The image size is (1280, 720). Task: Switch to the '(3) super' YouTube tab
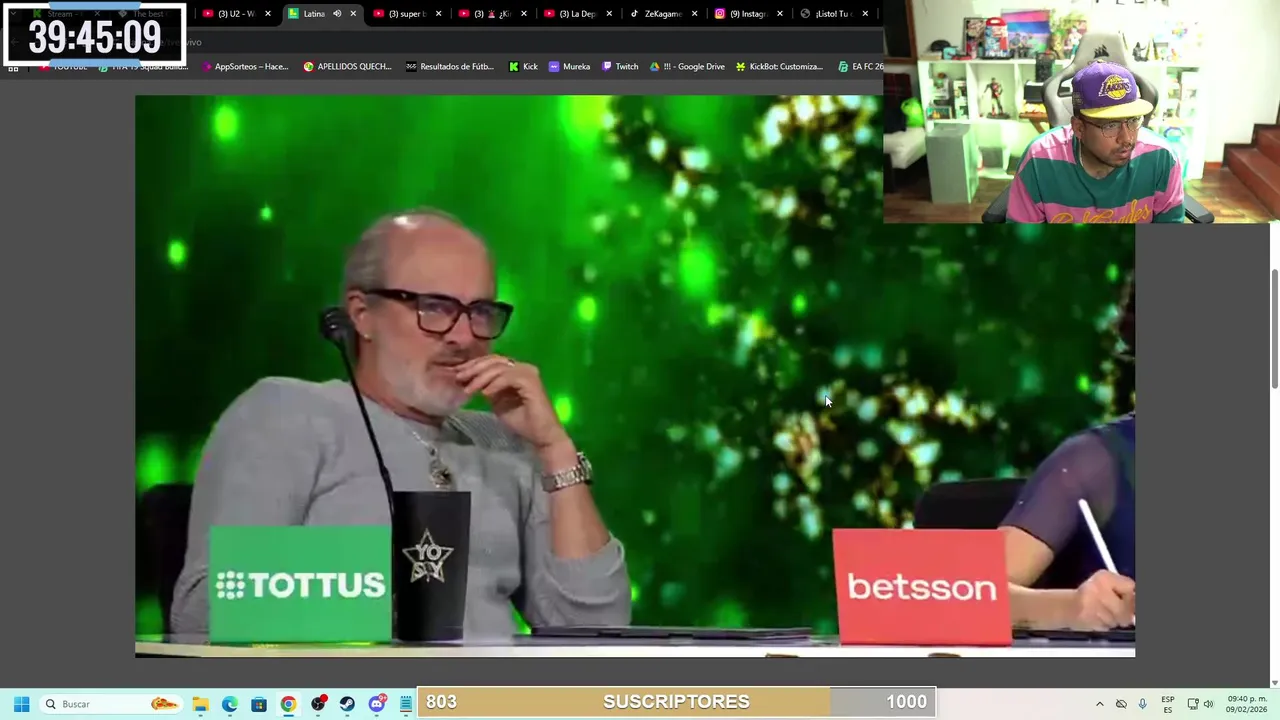(x=406, y=13)
